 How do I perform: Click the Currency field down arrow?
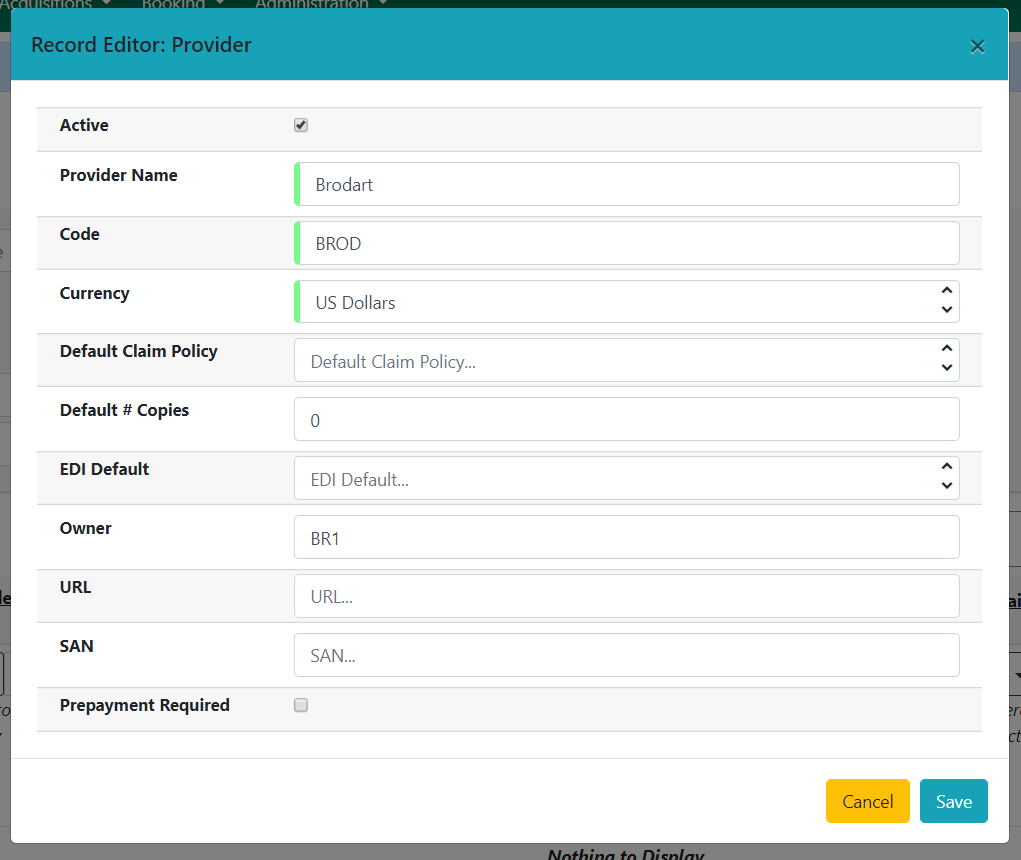(946, 310)
